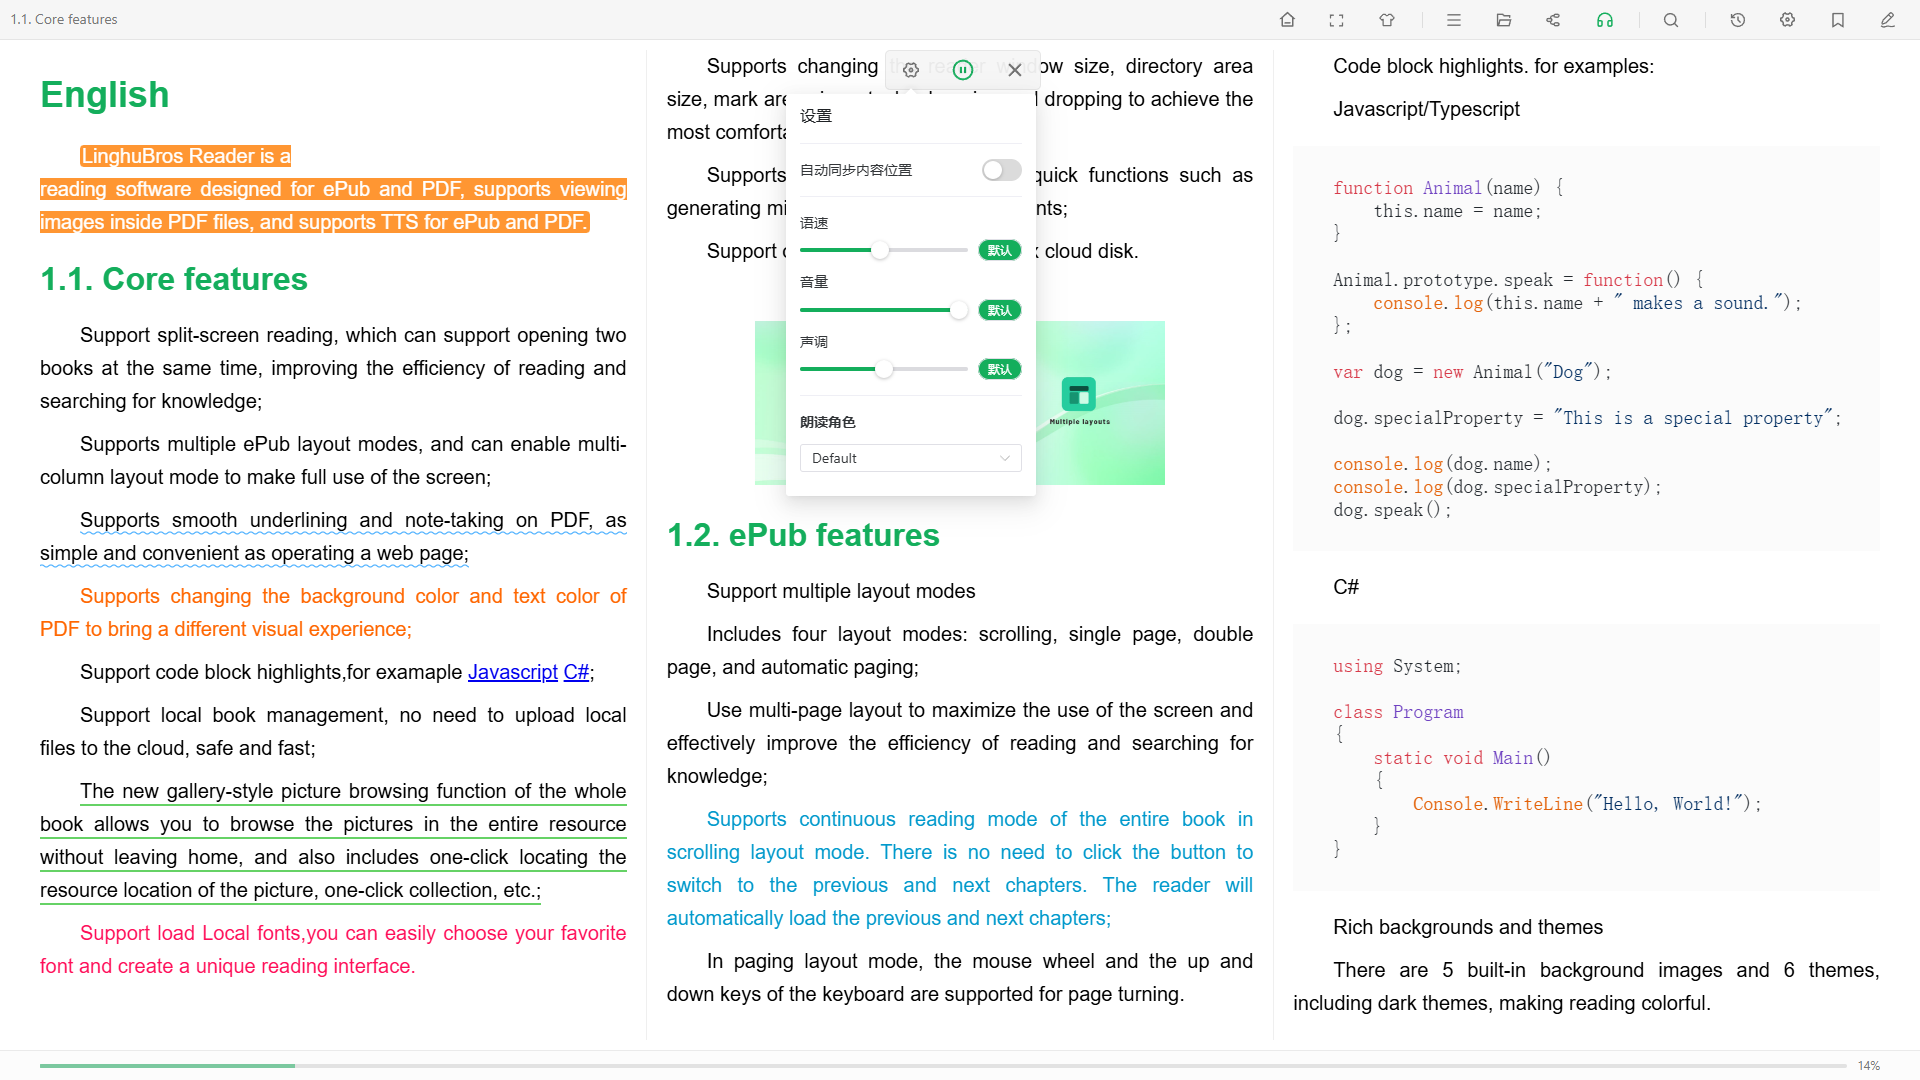Click the pink 'Support load Local fonts' paragraph
The image size is (1920, 1080).
333,949
